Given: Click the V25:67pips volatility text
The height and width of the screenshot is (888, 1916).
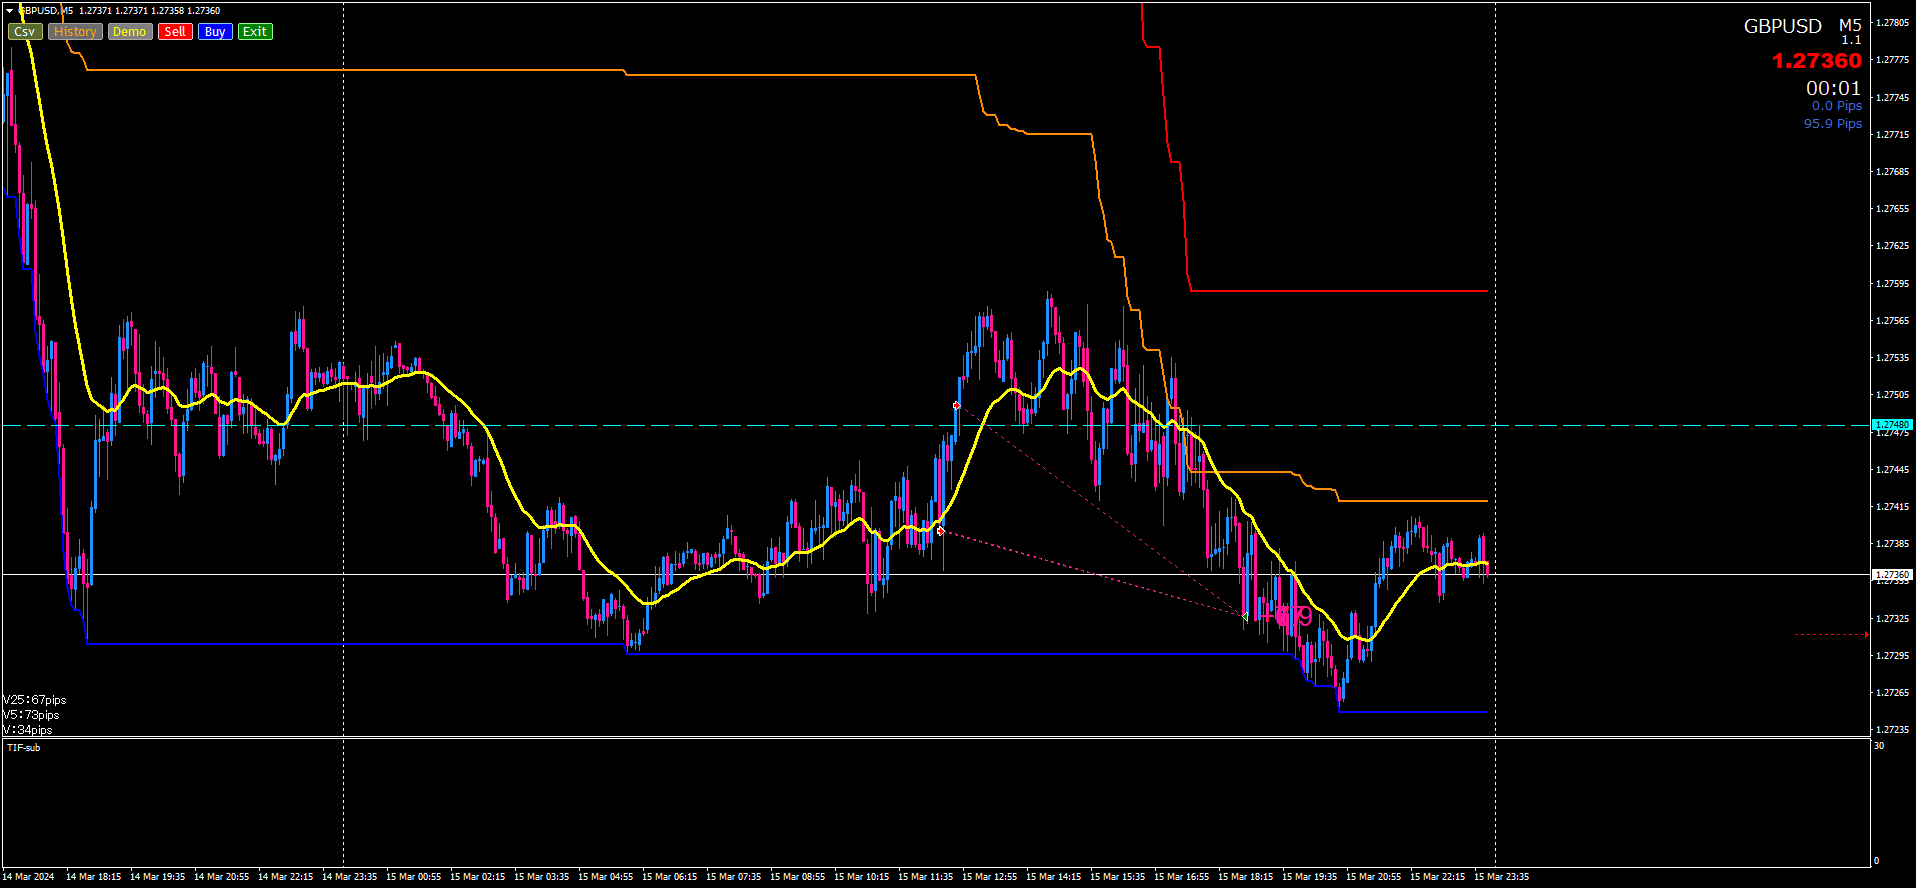Looking at the screenshot, I should pos(35,700).
